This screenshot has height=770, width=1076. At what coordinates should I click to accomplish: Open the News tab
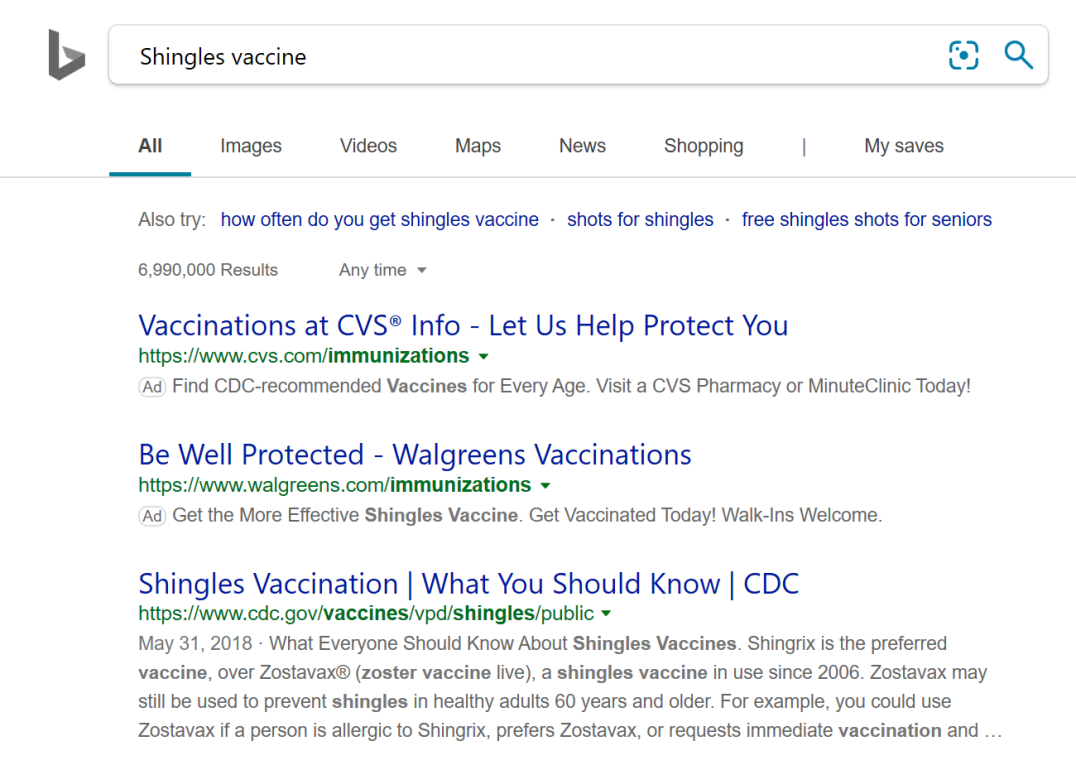(582, 145)
